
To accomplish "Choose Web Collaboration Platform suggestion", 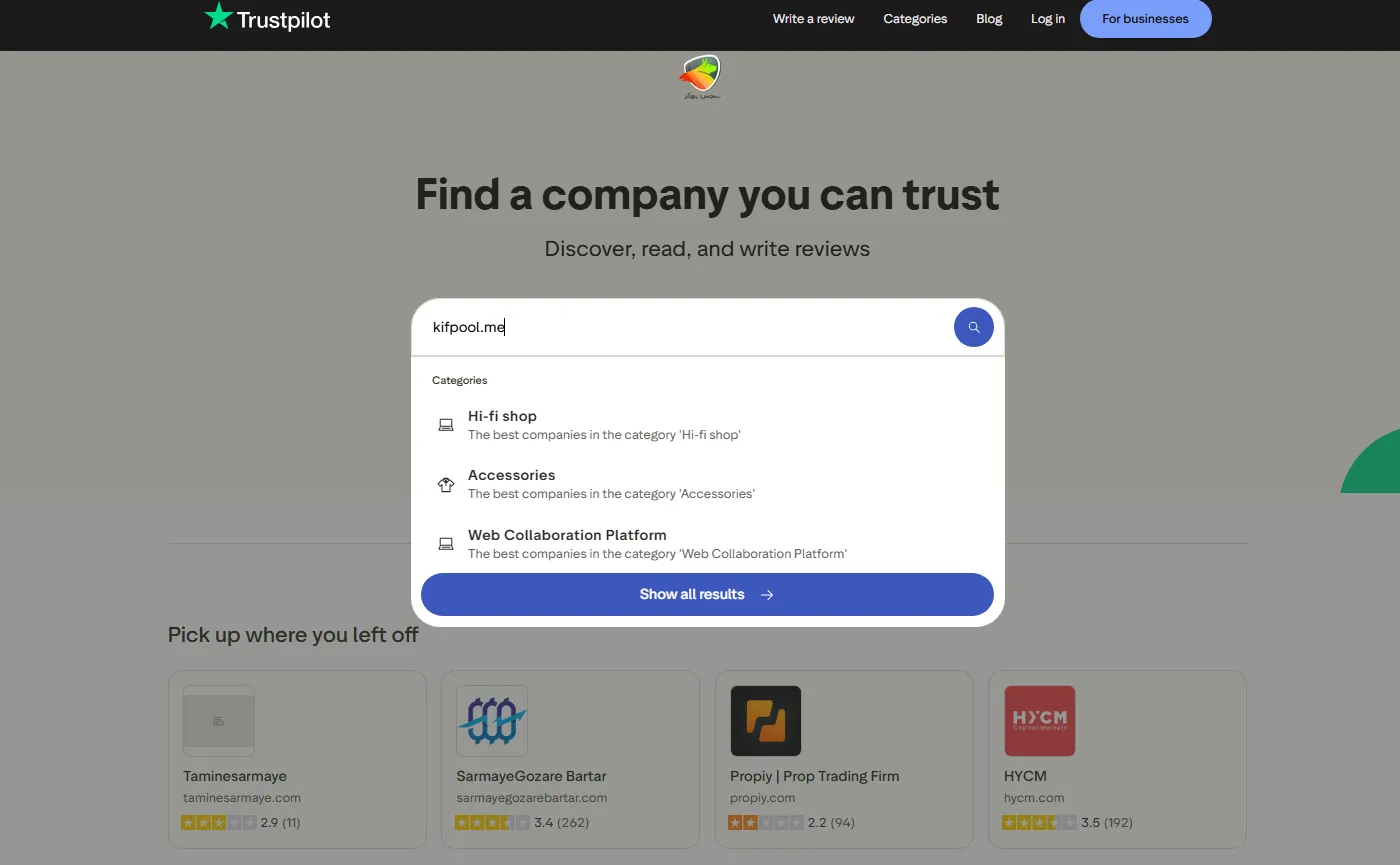I will (657, 544).
